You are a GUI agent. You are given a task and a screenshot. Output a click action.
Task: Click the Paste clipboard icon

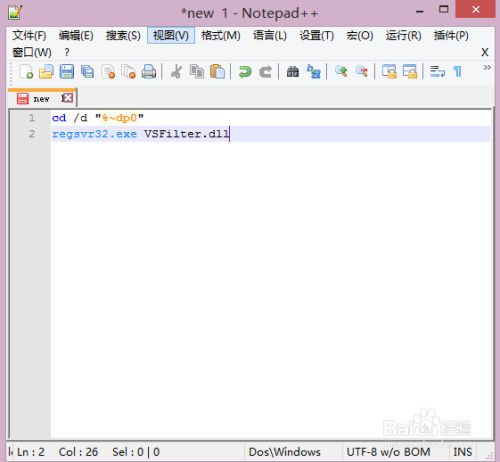217,72
